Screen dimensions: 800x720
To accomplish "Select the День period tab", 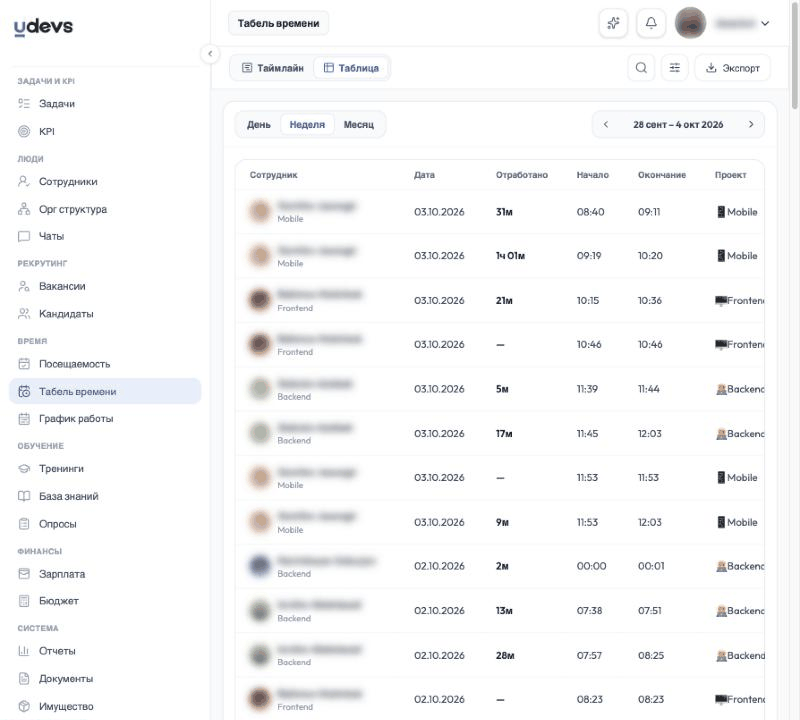I will pyautogui.click(x=259, y=125).
